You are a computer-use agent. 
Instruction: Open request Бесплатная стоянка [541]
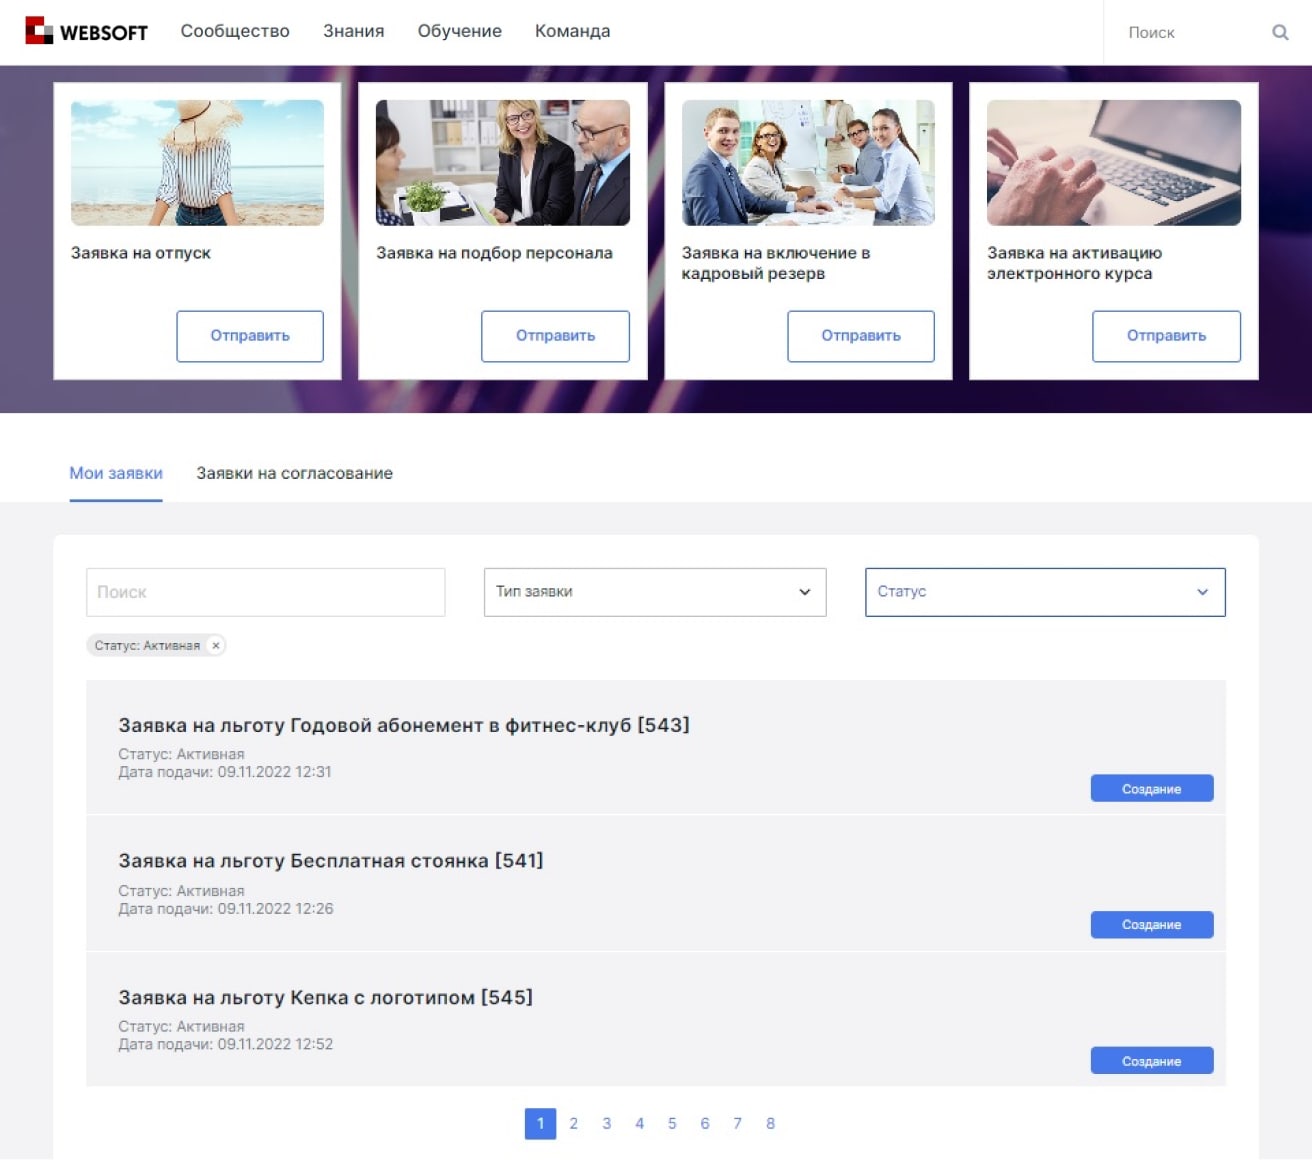(x=331, y=861)
